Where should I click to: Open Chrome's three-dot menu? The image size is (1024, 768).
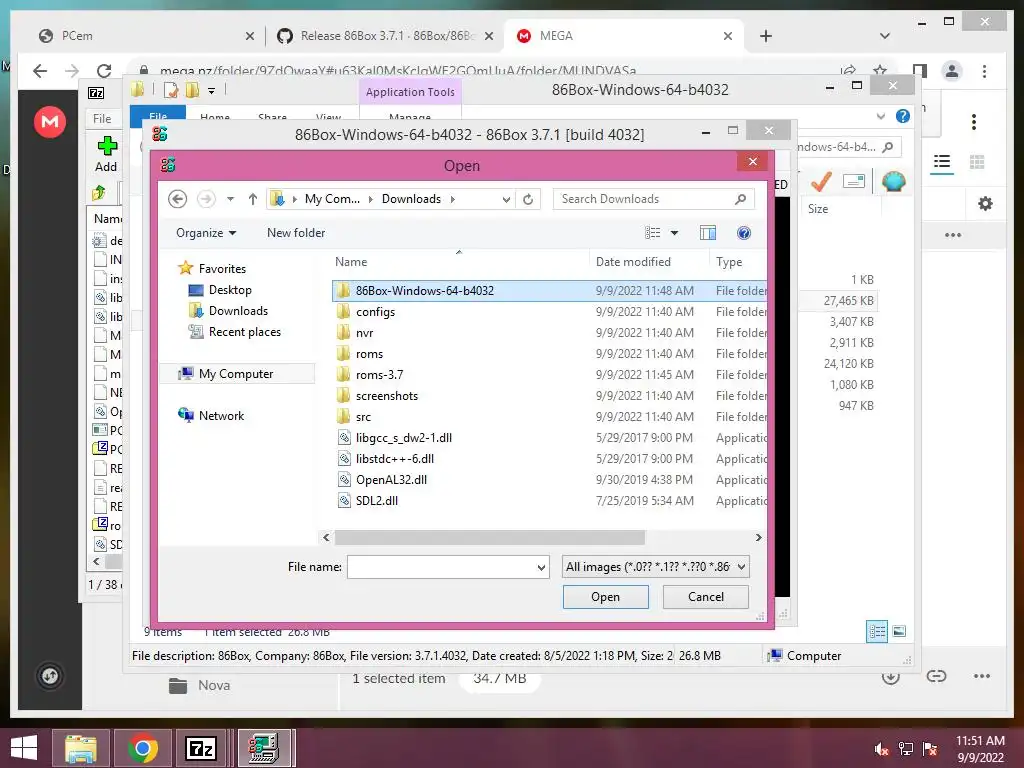click(x=984, y=71)
